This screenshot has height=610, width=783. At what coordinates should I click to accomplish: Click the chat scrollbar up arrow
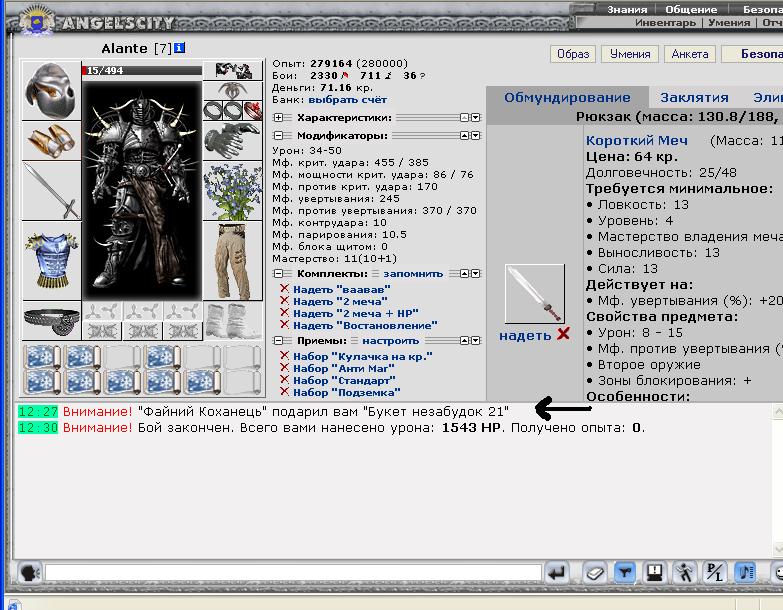click(778, 412)
